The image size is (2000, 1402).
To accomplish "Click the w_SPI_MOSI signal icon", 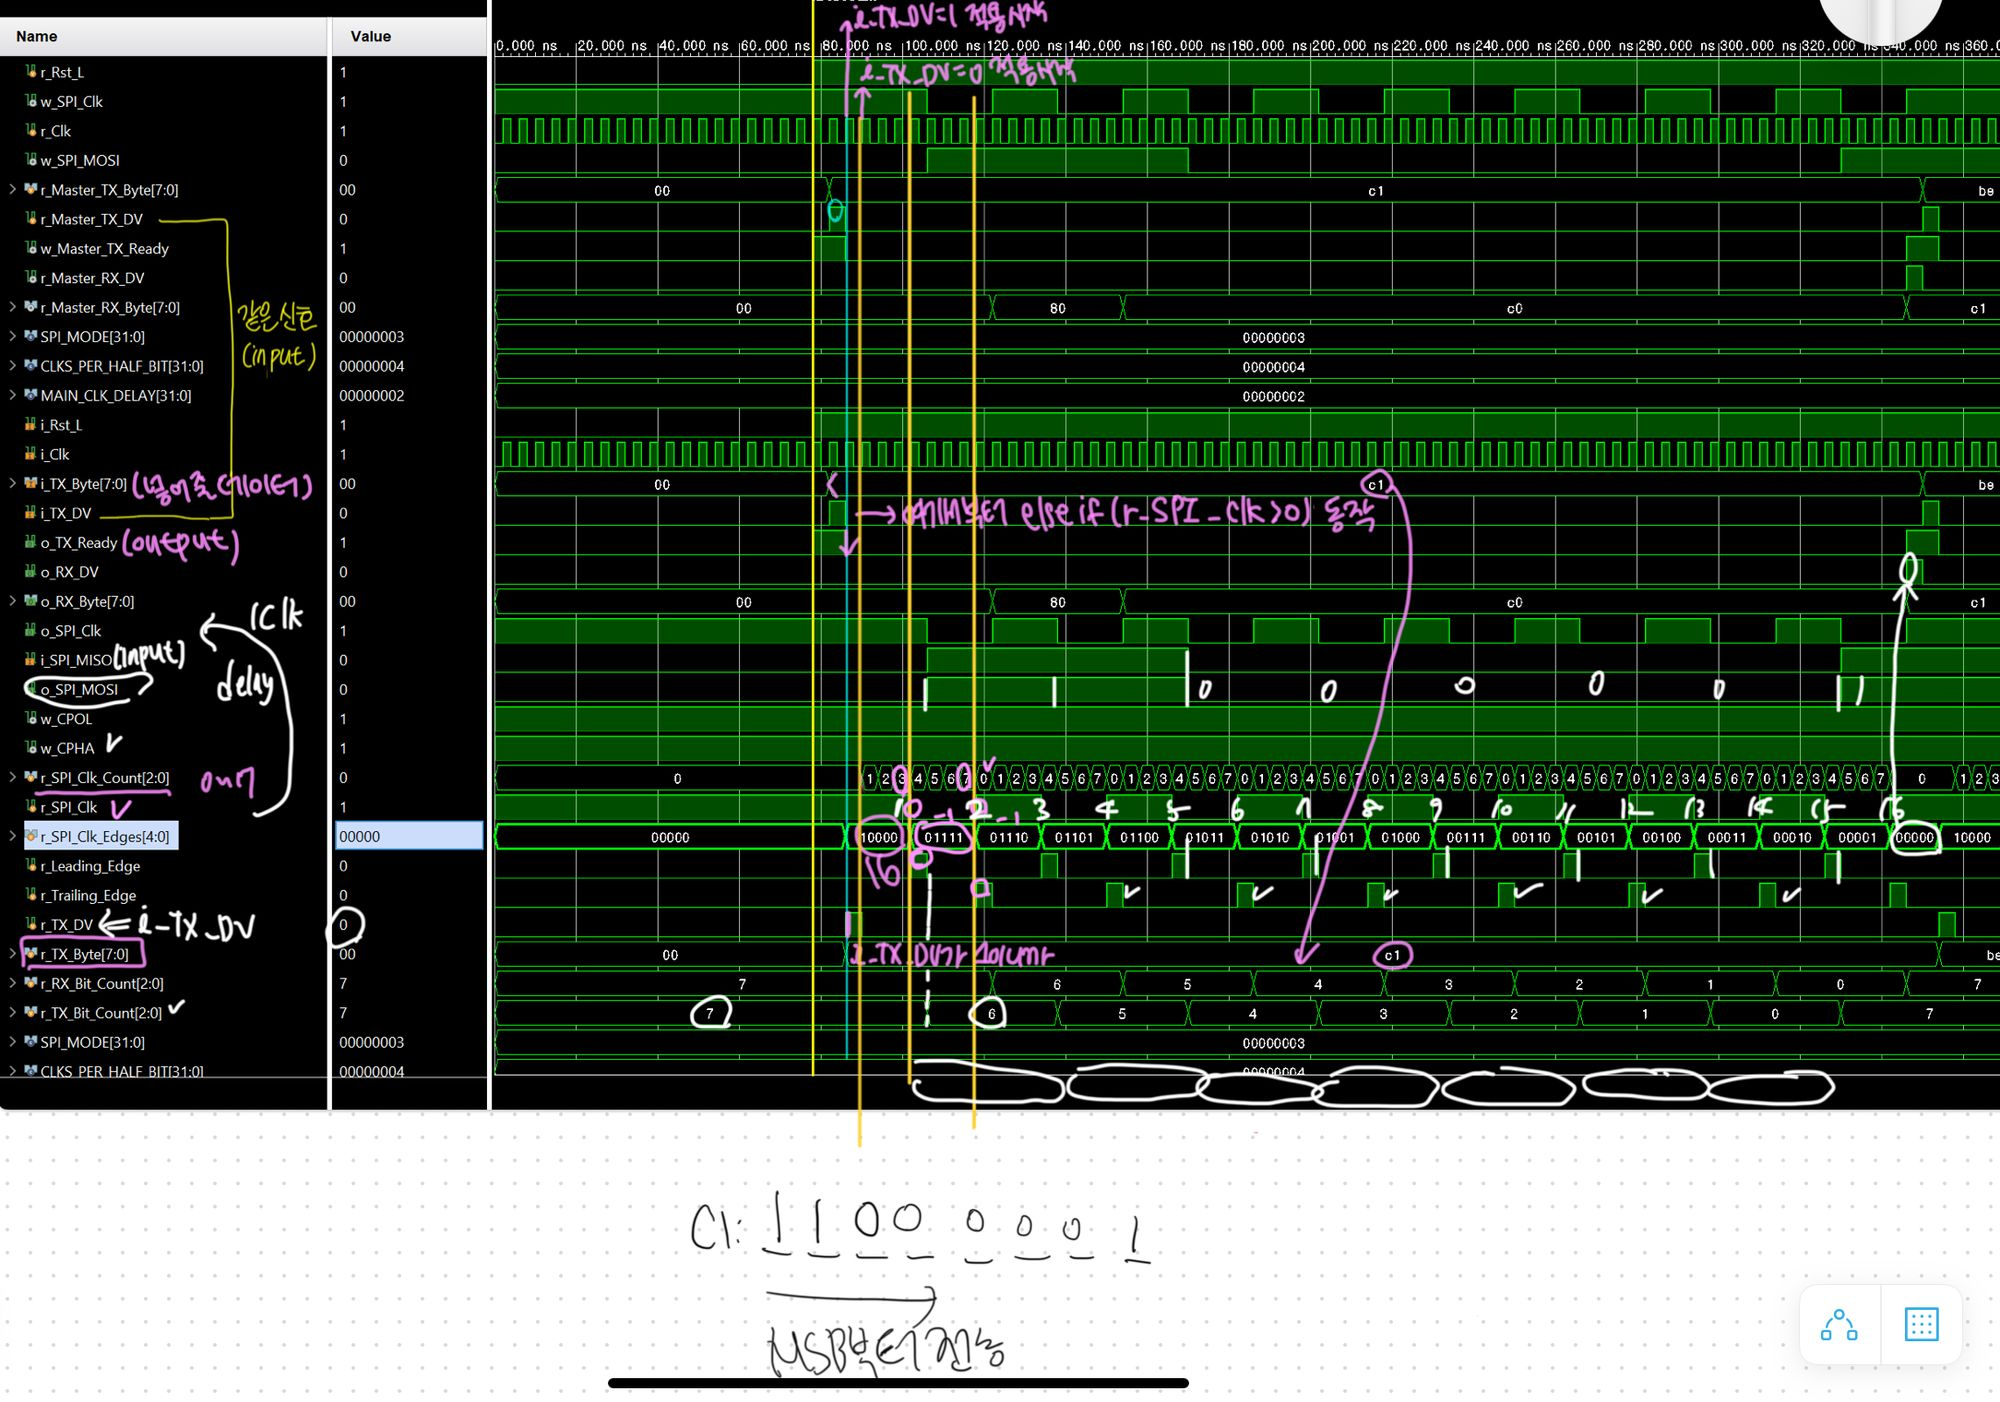I will coord(31,160).
